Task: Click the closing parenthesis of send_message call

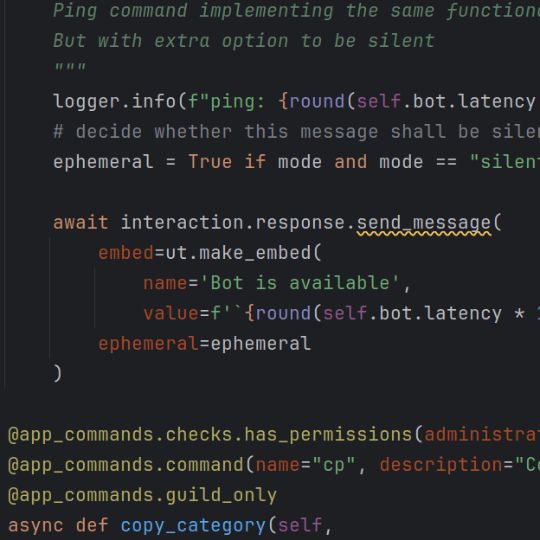Action: point(58,374)
